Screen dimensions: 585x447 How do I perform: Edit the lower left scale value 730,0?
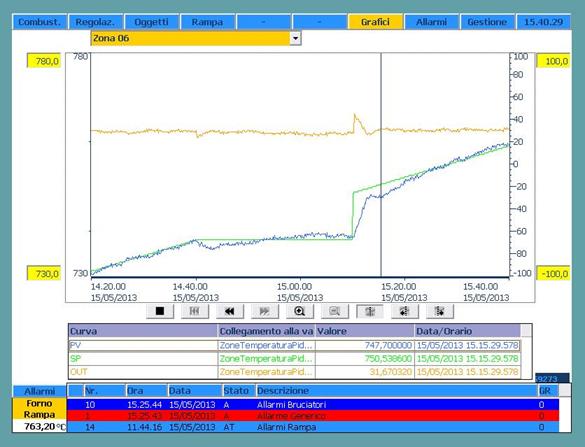[x=44, y=274]
